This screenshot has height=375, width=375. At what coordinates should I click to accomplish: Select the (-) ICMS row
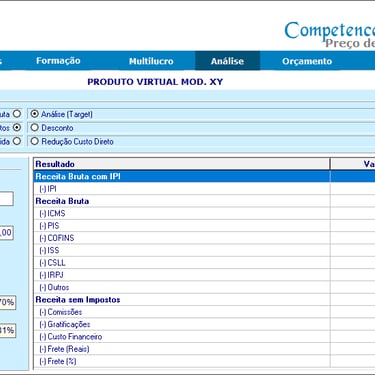click(204, 213)
